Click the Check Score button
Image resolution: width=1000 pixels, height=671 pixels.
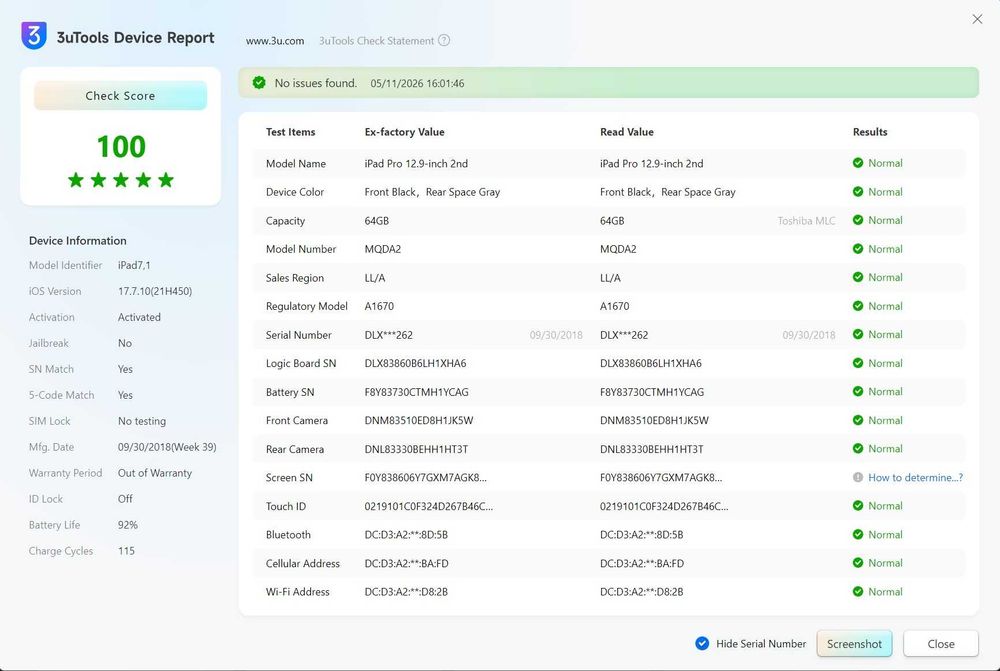point(121,96)
